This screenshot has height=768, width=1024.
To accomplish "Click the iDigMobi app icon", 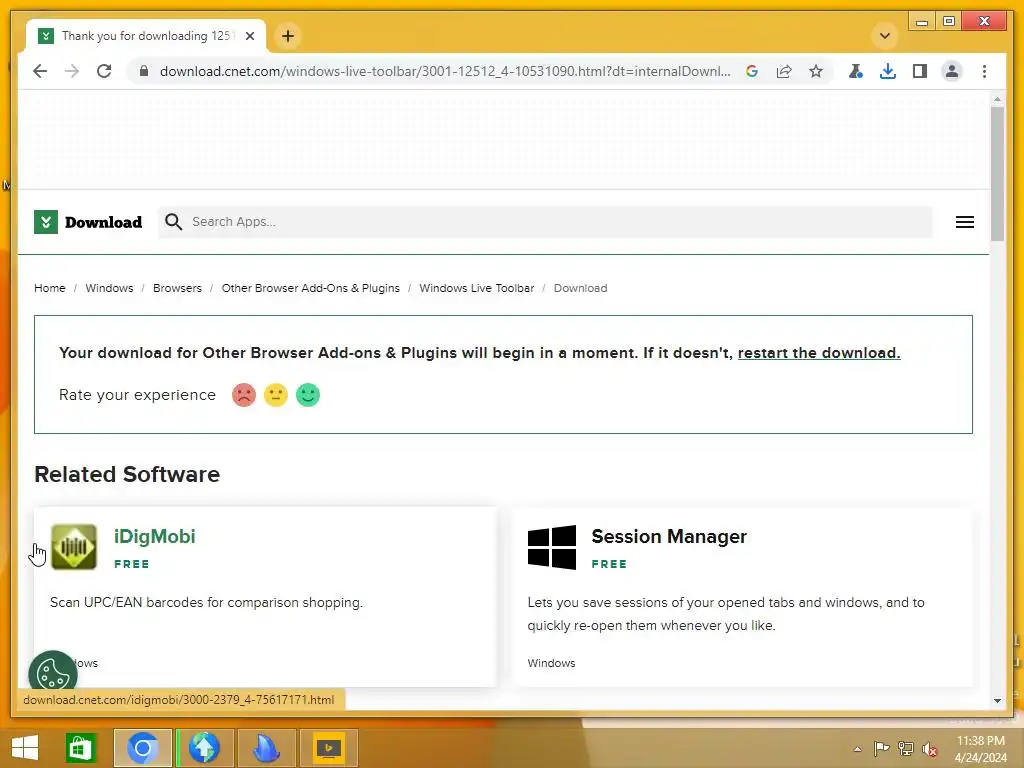I will pyautogui.click(x=74, y=547).
